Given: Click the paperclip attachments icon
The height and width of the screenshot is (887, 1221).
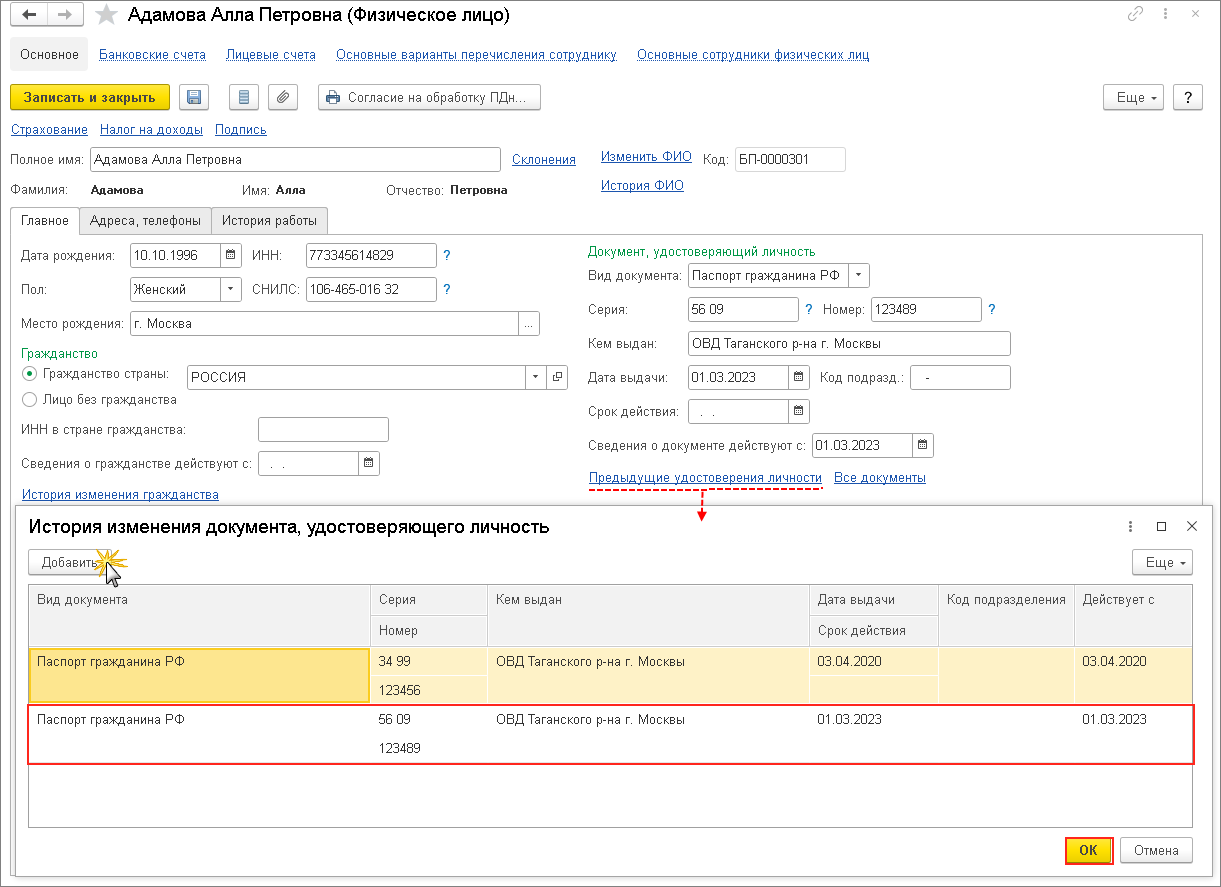Looking at the screenshot, I should click(x=283, y=97).
